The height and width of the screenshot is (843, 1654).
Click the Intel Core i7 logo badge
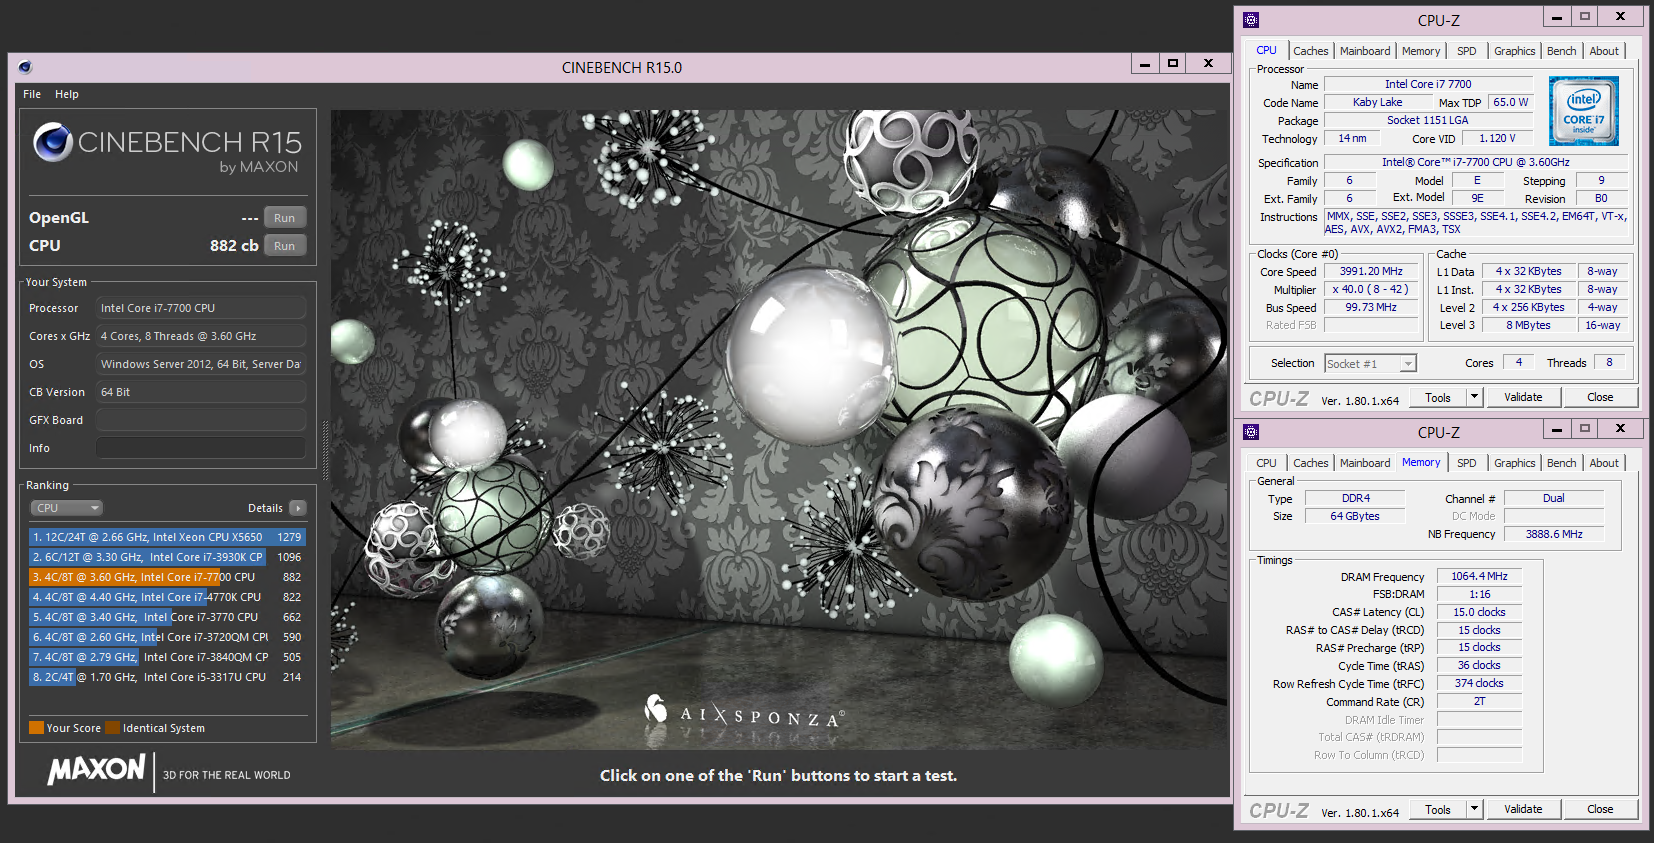coord(1583,111)
